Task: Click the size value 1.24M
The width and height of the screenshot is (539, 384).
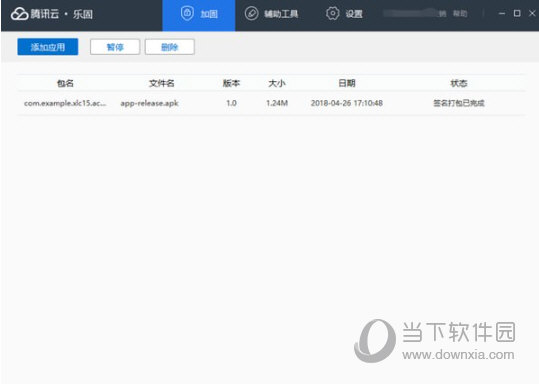Action: 277,103
